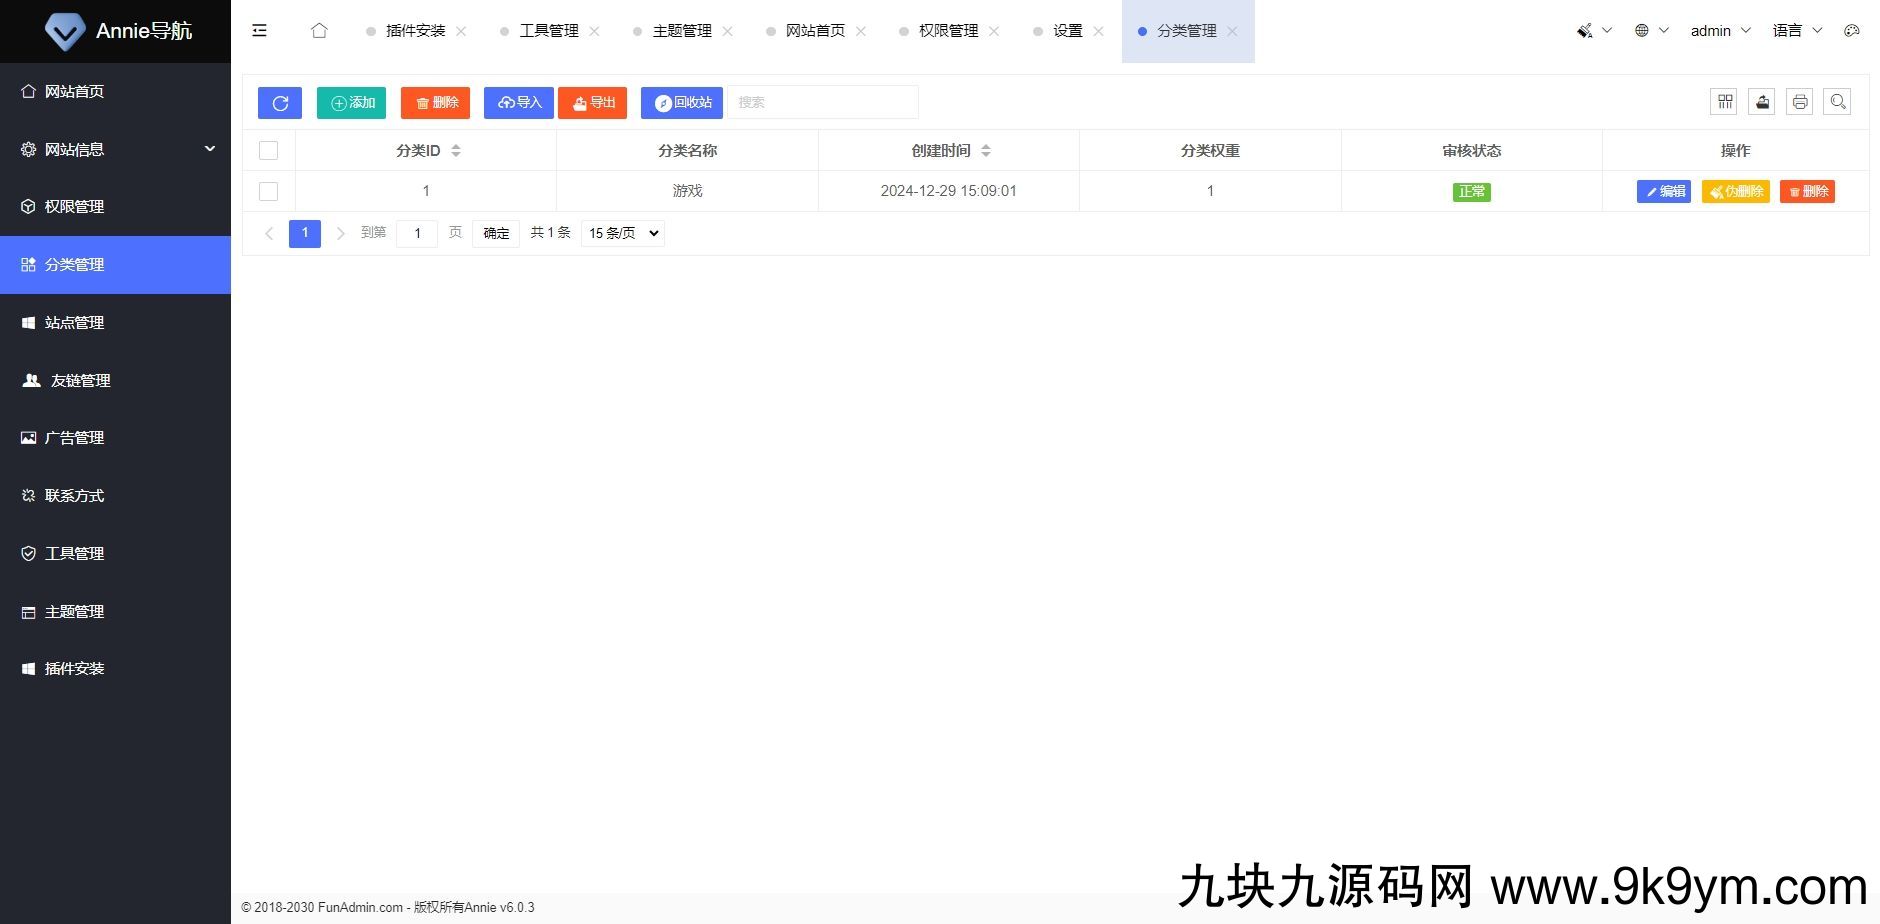Screen dimensions: 1880x924
Task: Select page 1 in pagination
Action: 305,233
